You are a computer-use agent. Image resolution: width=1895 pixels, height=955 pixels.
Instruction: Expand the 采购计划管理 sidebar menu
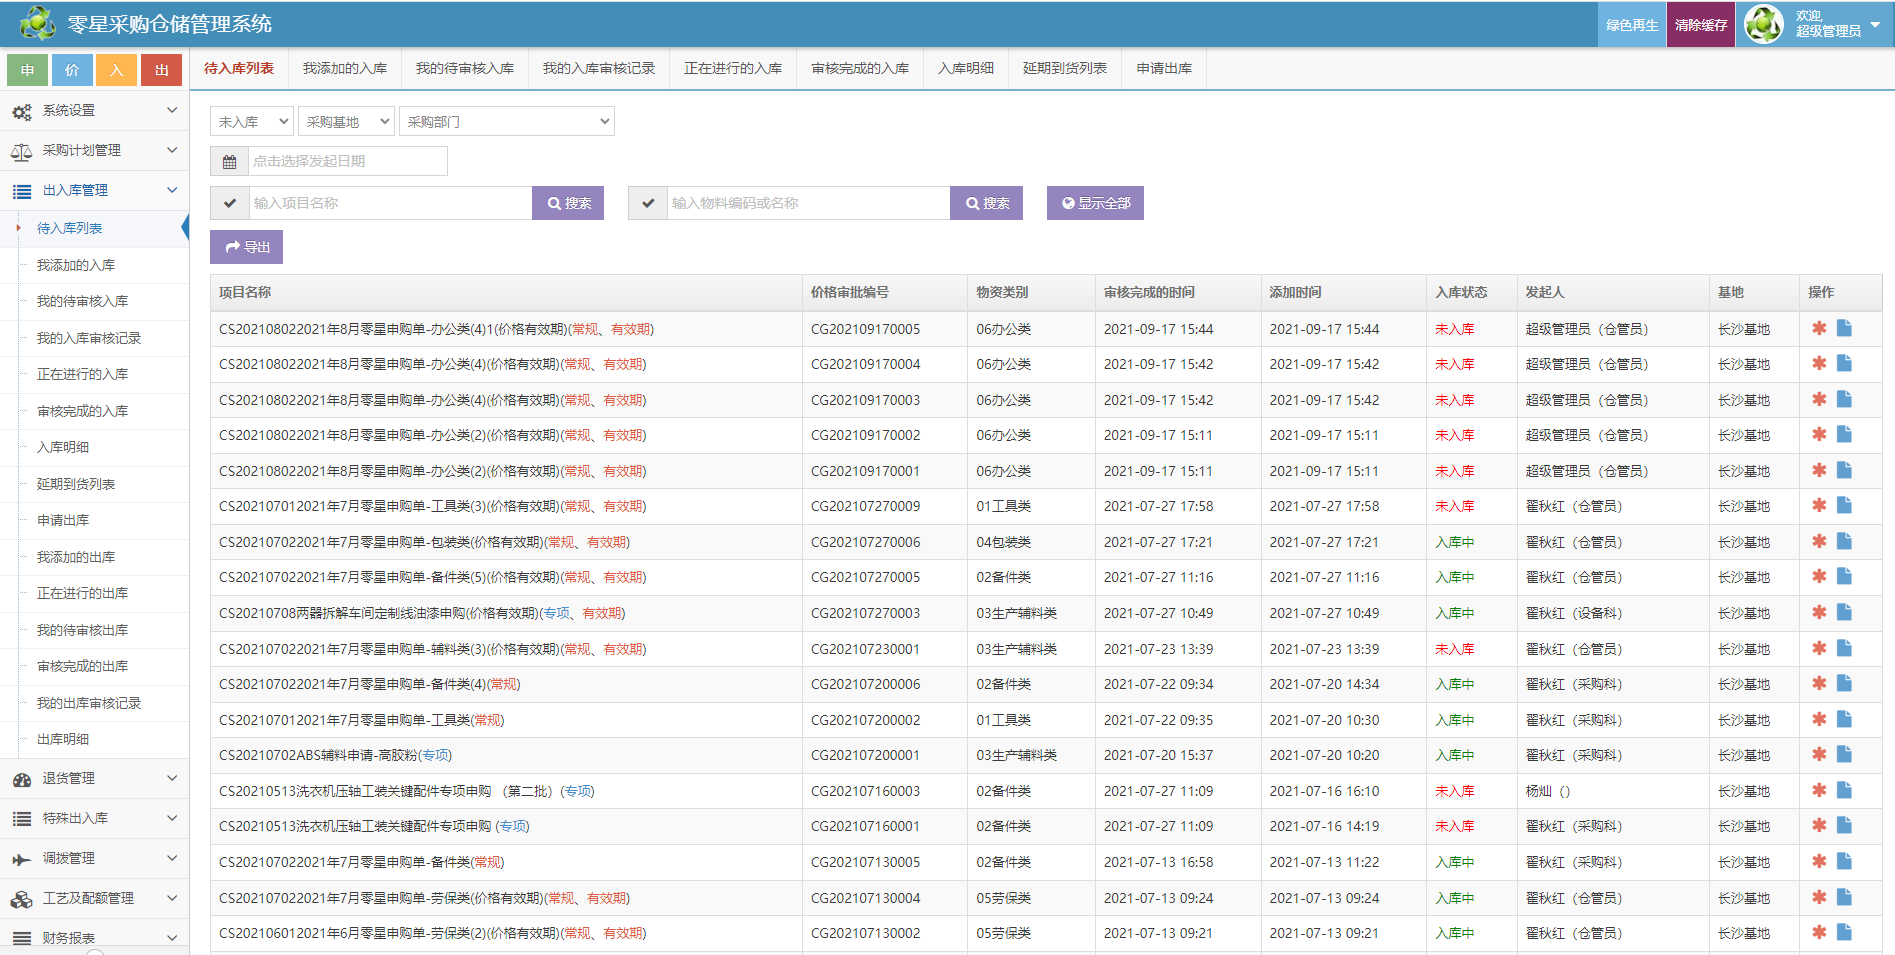pos(94,150)
